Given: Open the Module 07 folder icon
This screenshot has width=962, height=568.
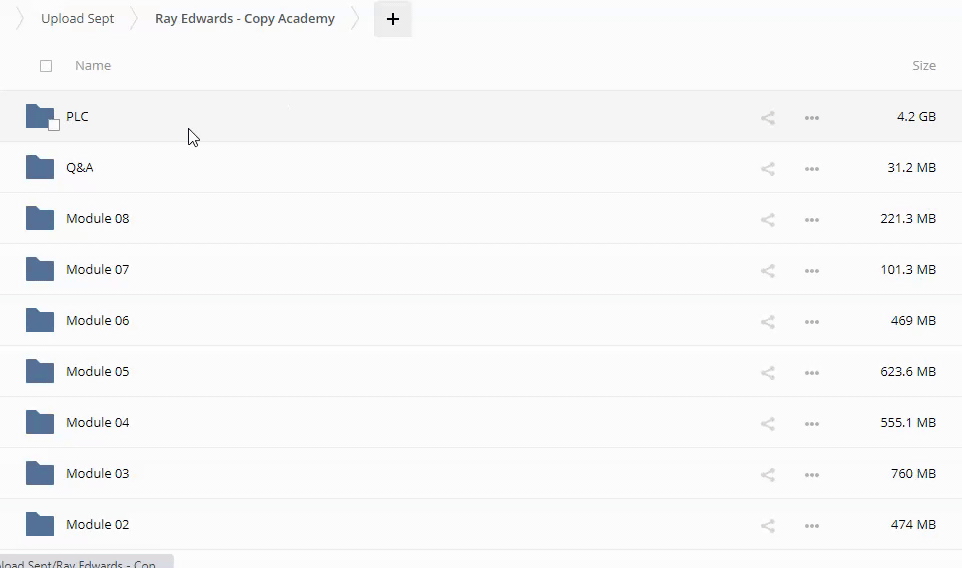Looking at the screenshot, I should point(40,269).
